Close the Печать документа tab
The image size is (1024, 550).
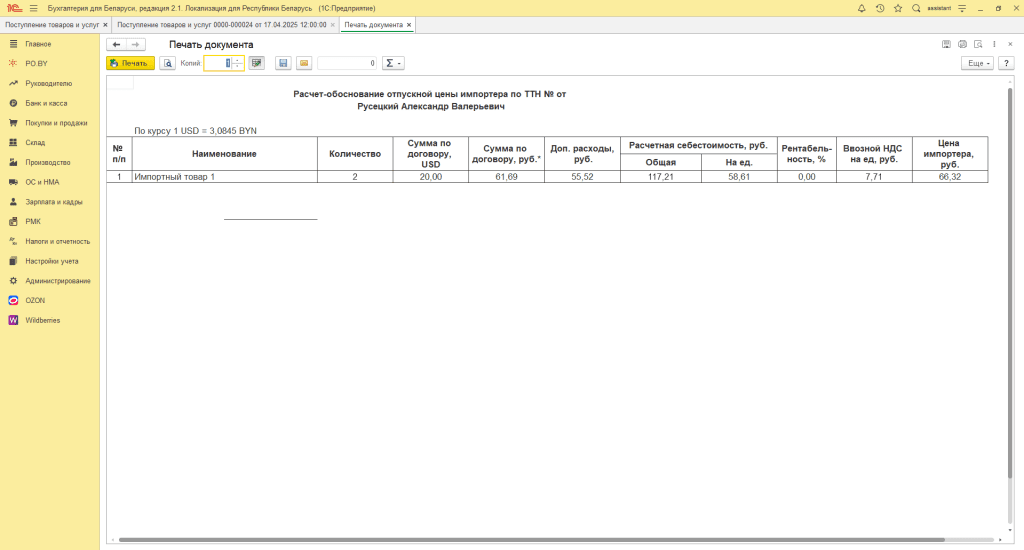click(x=409, y=25)
